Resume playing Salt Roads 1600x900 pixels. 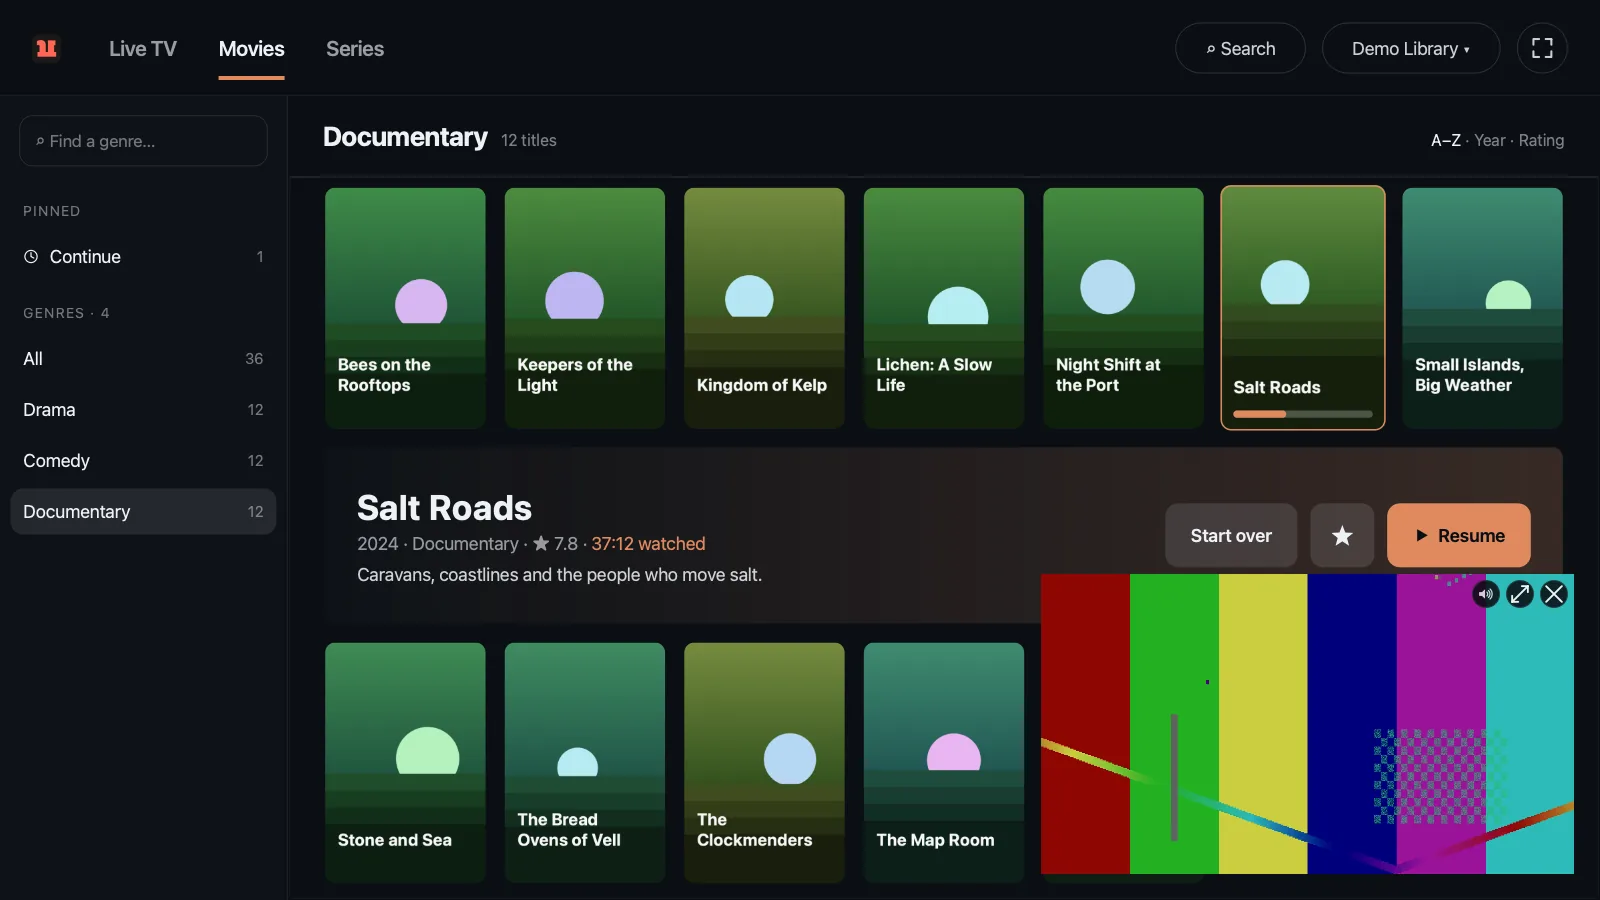click(x=1459, y=536)
